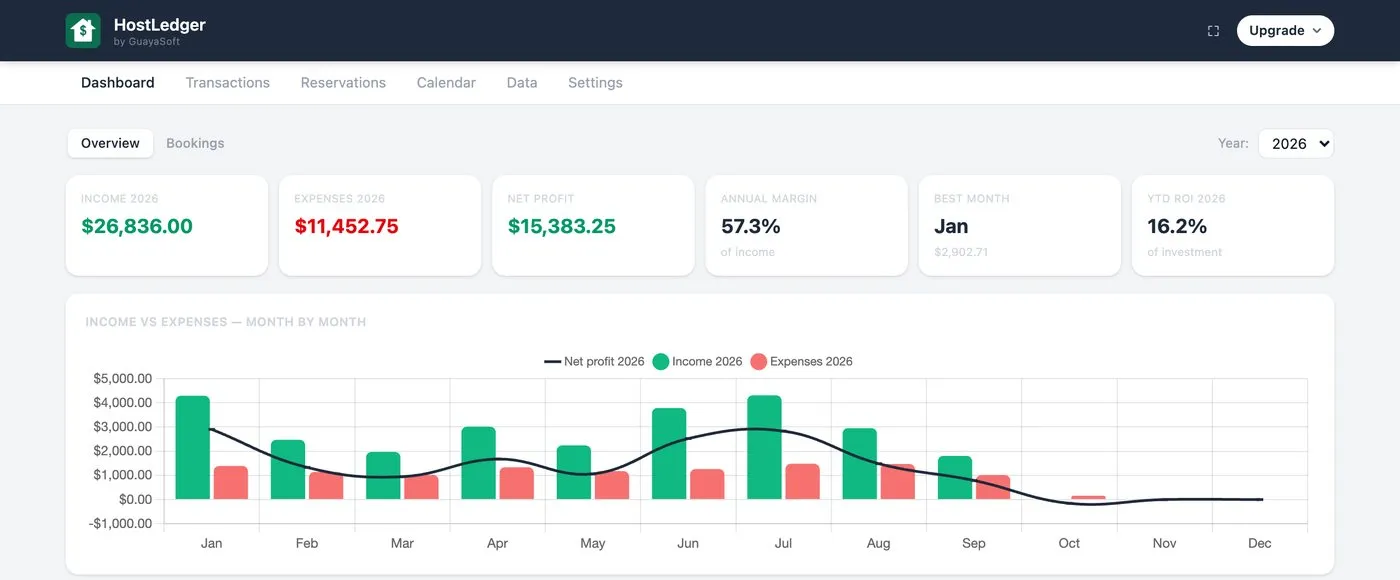Click the Nov x-axis label
The width and height of the screenshot is (1400, 580).
[x=1164, y=543]
